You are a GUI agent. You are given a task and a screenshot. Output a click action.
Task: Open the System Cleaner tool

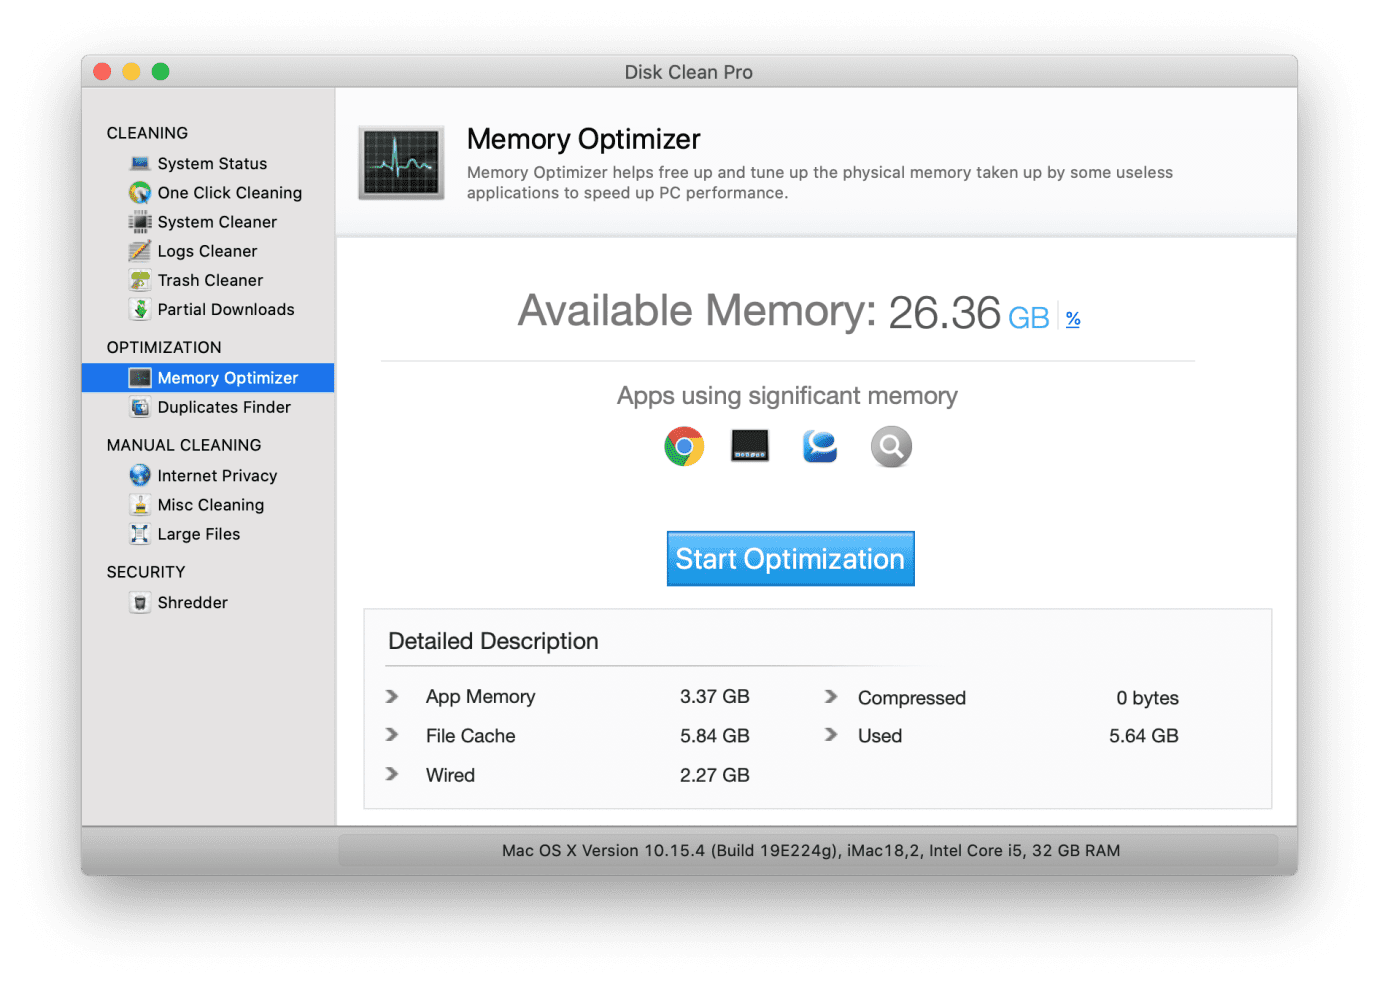(217, 221)
